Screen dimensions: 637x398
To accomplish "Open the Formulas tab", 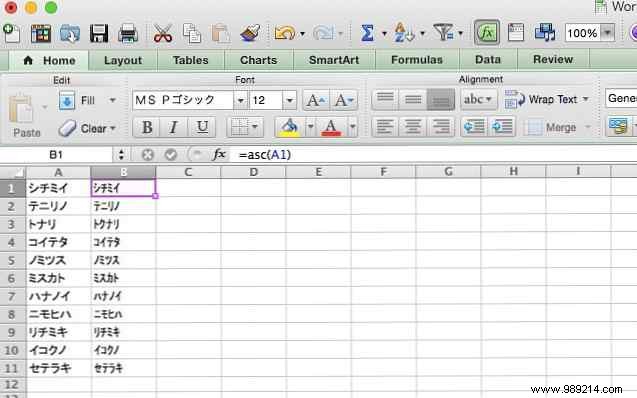I will pos(417,60).
